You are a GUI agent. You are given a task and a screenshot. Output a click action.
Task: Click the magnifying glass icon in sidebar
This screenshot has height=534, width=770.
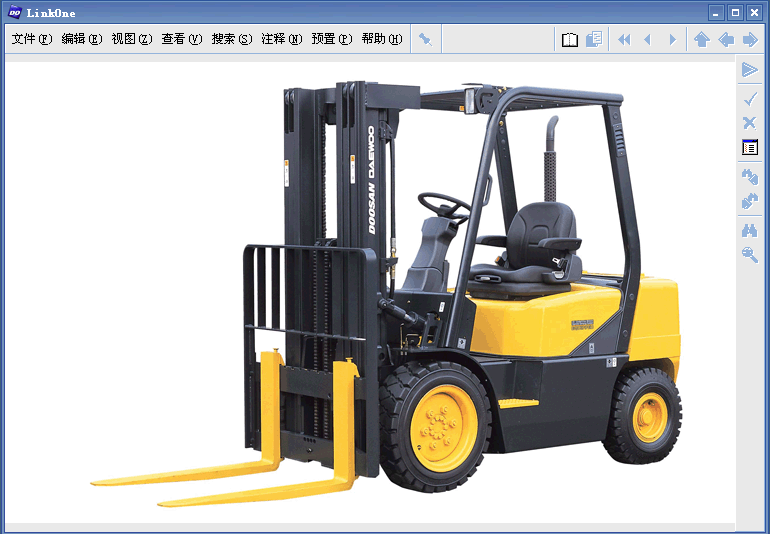749,255
